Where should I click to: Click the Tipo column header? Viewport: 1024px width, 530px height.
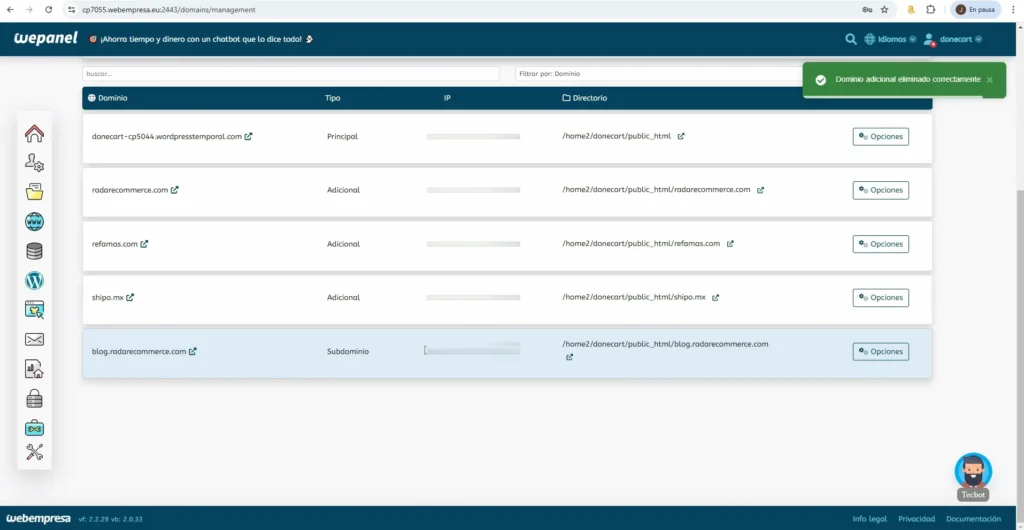click(332, 98)
